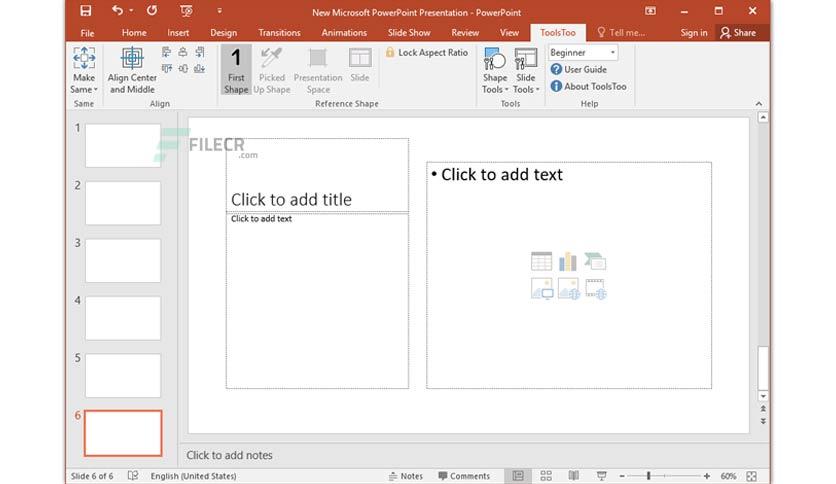Open the undo history dropdown arrow
836x484 pixels.
coord(131,11)
